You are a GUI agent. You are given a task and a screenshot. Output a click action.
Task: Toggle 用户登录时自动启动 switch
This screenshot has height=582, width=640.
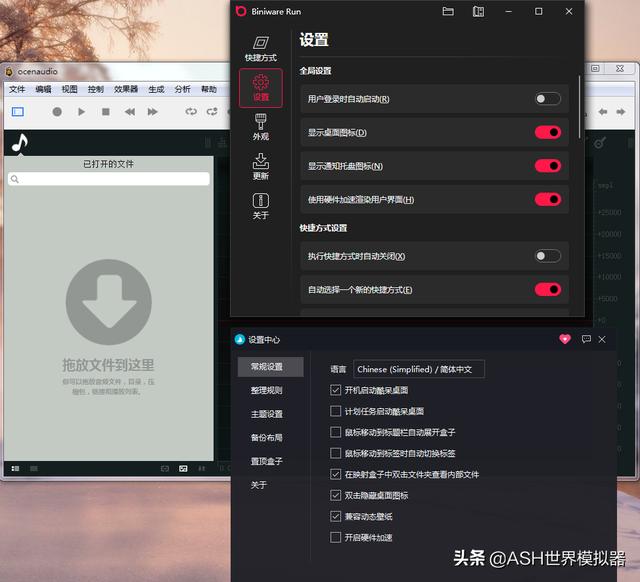[548, 99]
